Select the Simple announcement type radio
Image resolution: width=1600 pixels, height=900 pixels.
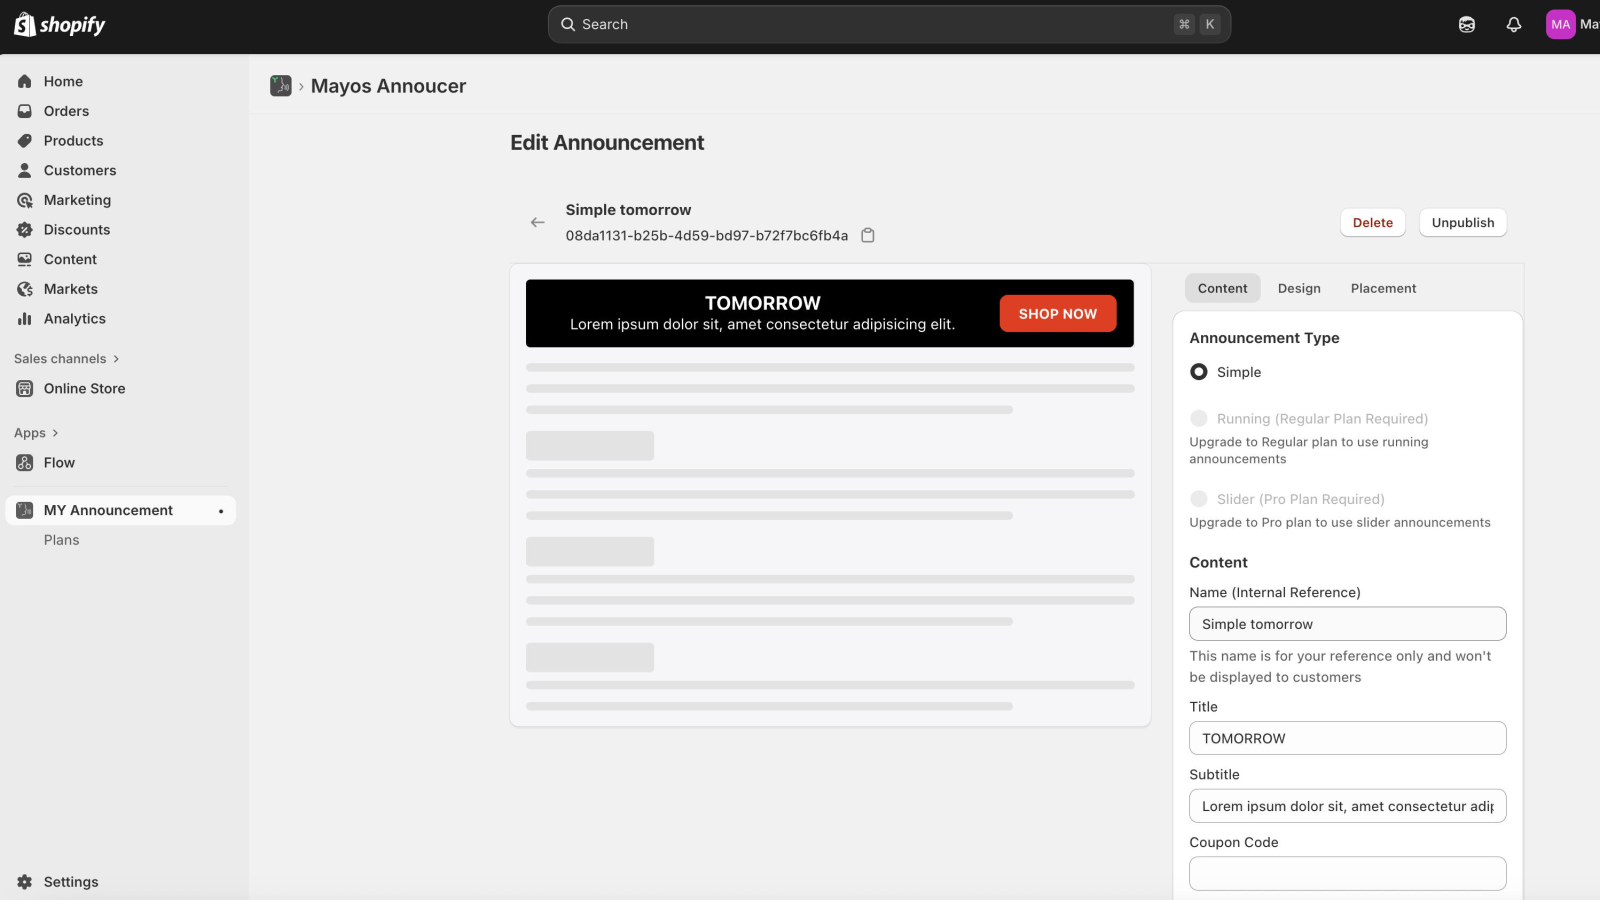[x=1199, y=372]
